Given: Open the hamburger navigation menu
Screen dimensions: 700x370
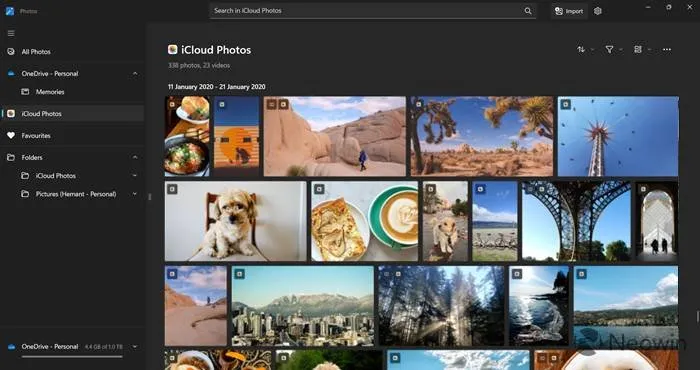Looking at the screenshot, I should (x=11, y=33).
